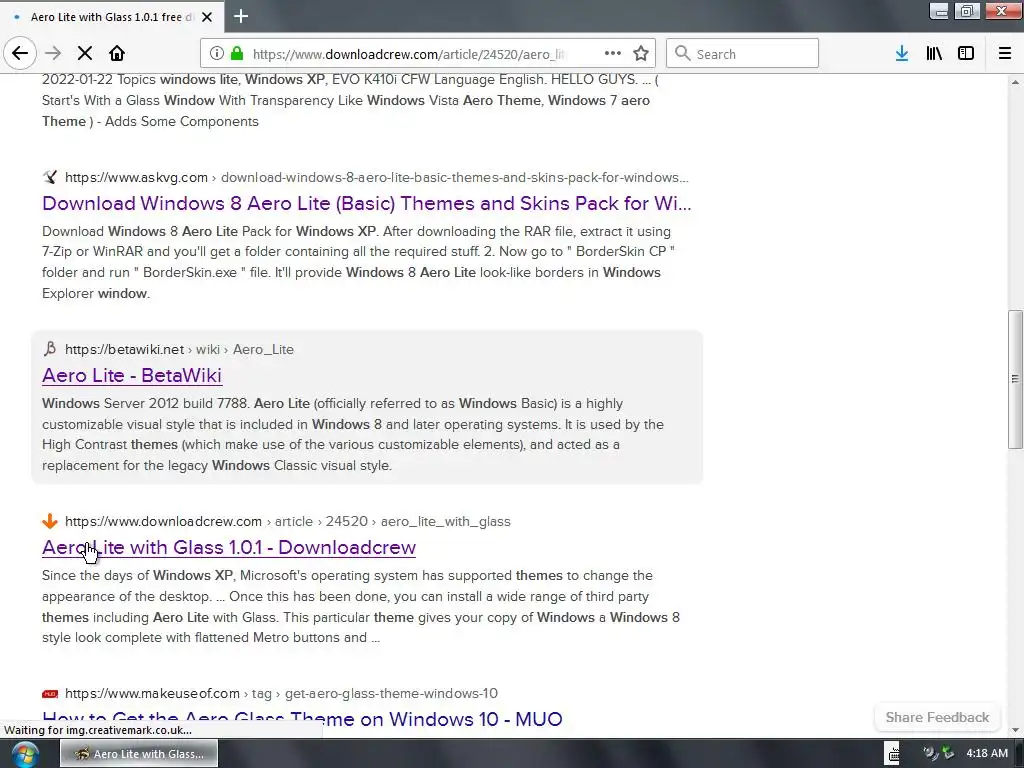Click the https://www.askvg.com URL text
Screen dimensions: 1024x768
tap(136, 178)
